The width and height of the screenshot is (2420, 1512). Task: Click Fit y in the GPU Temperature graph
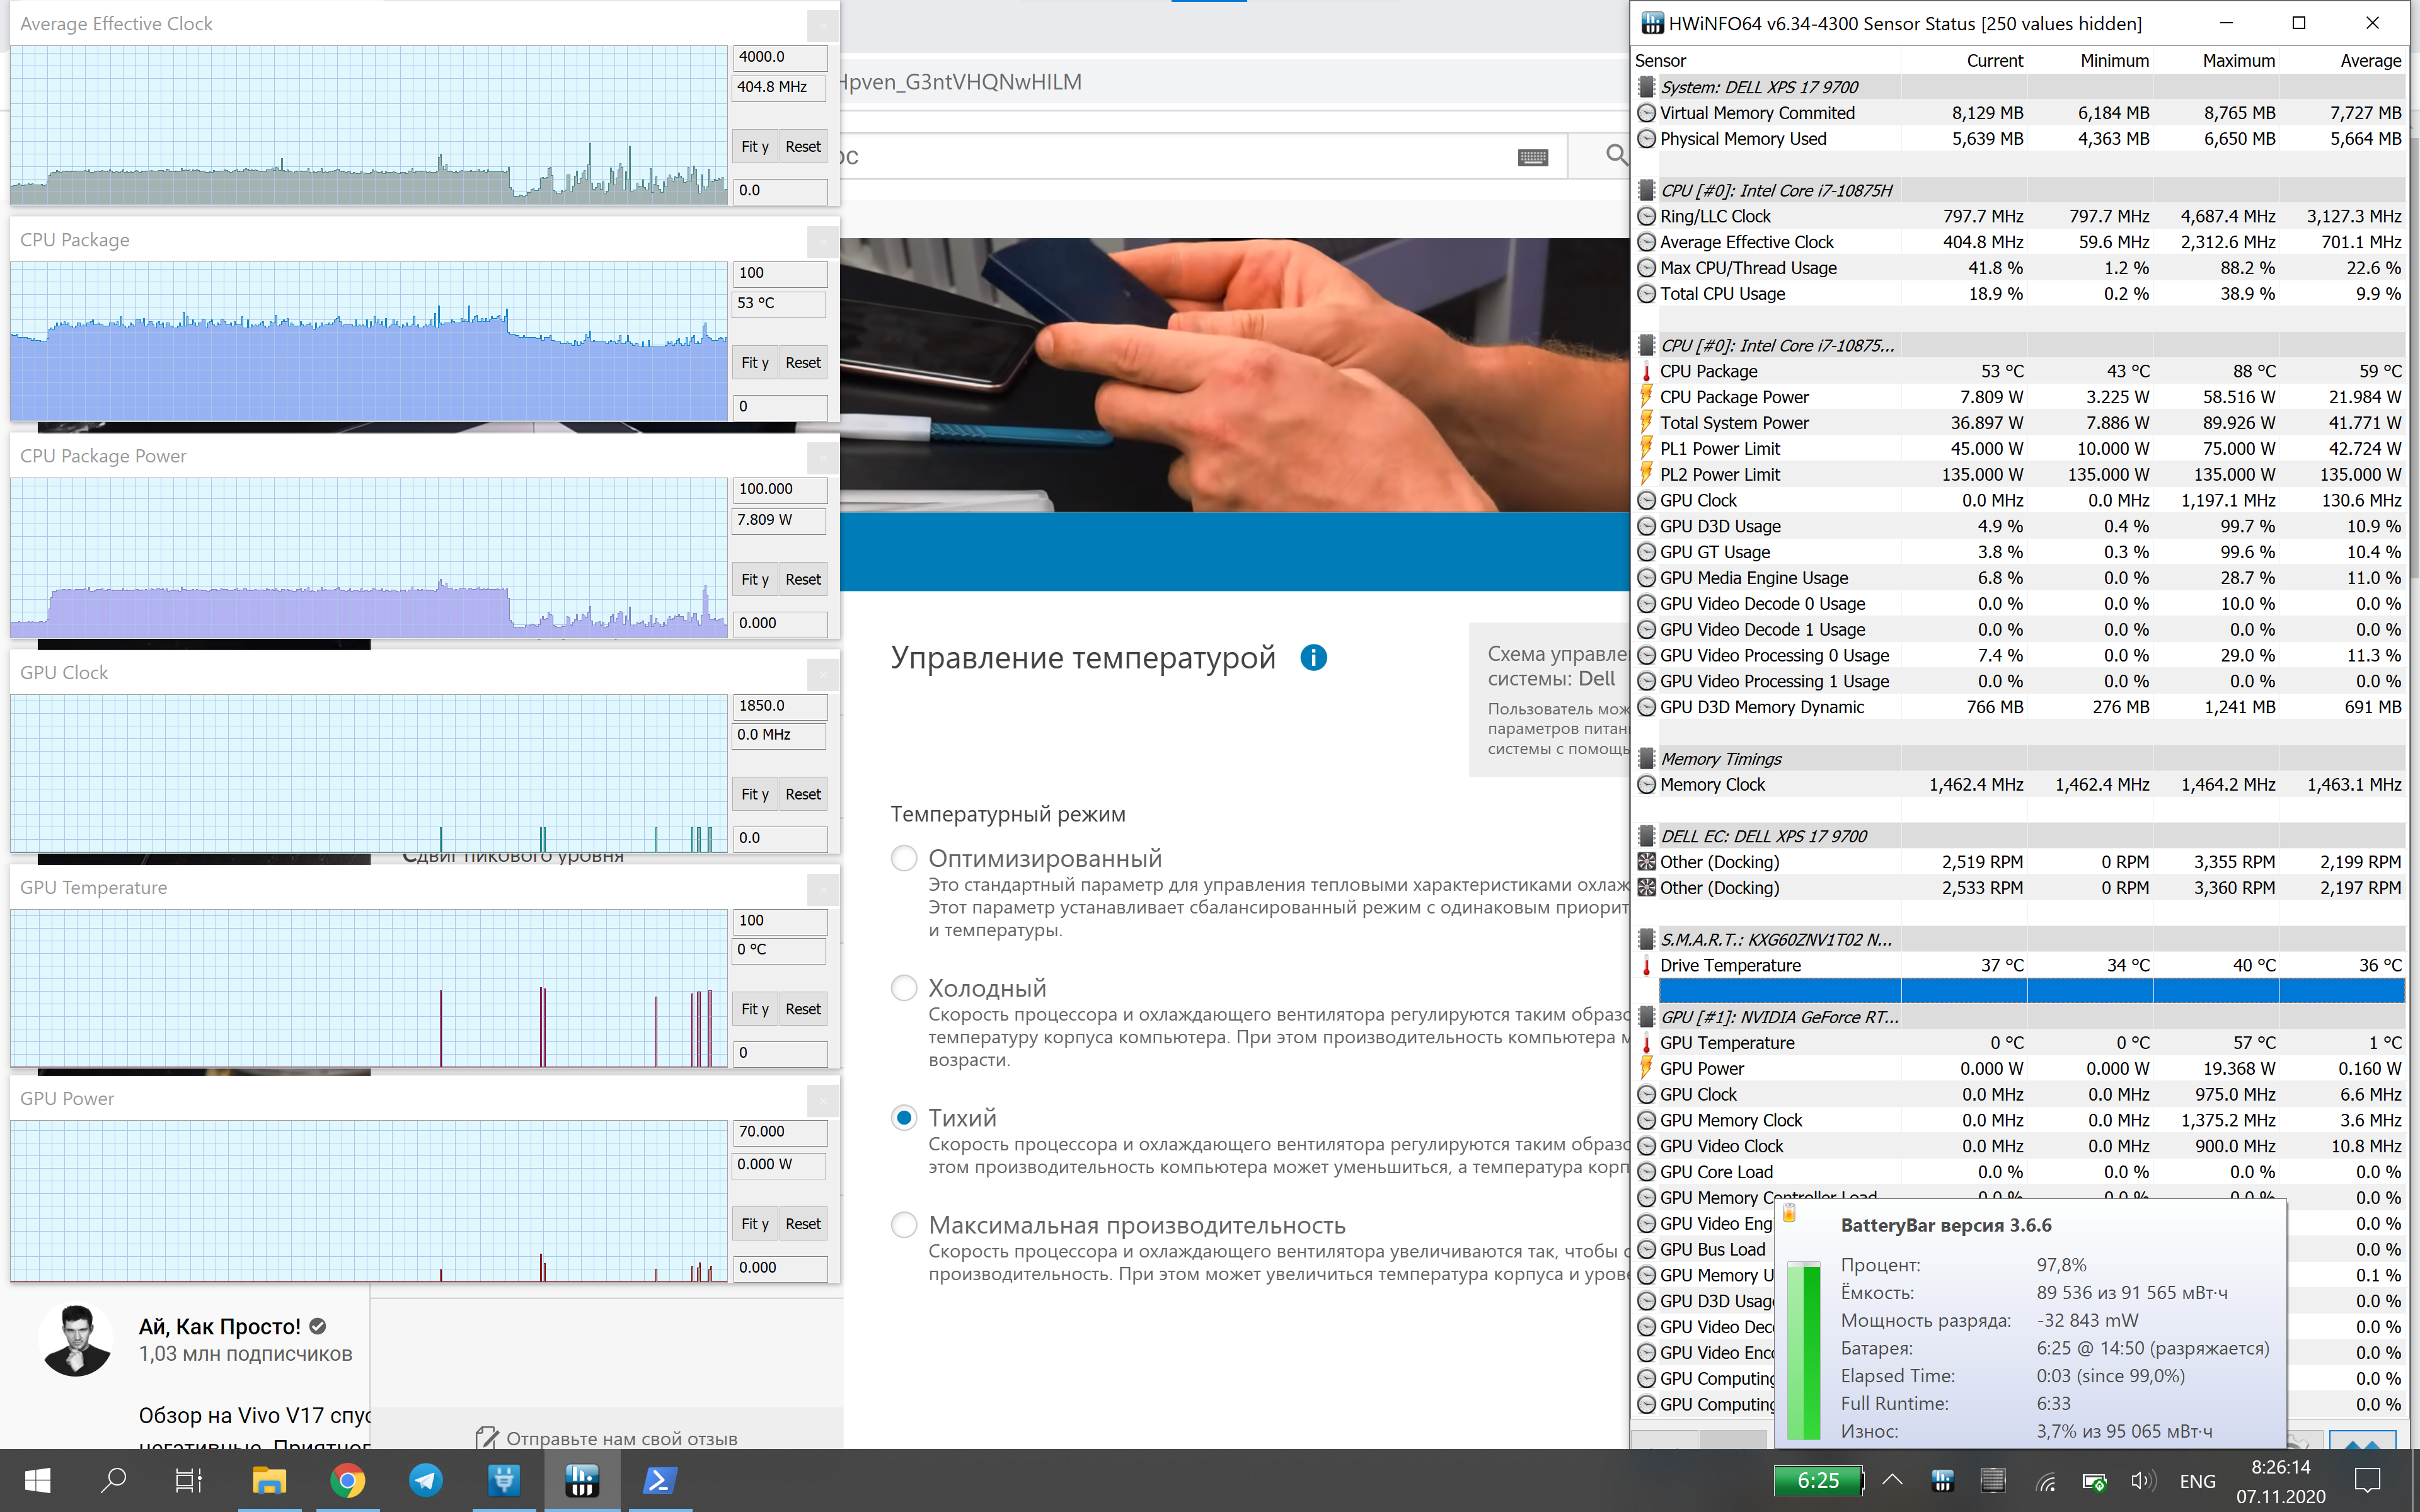[754, 1009]
